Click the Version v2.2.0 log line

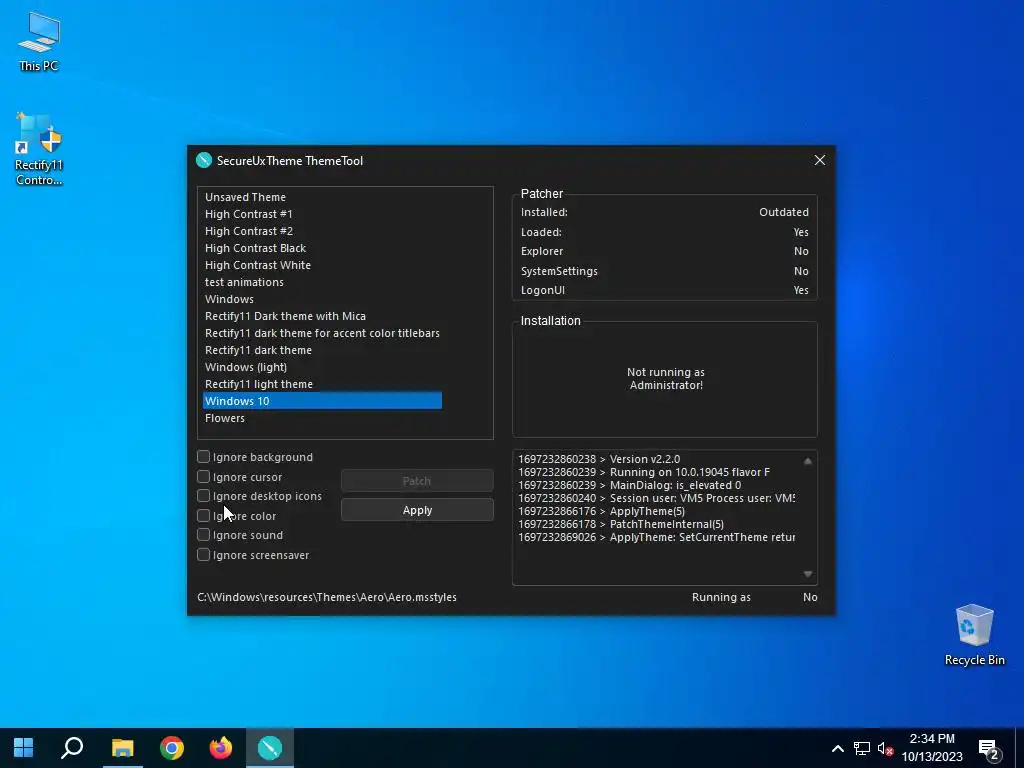click(x=599, y=459)
